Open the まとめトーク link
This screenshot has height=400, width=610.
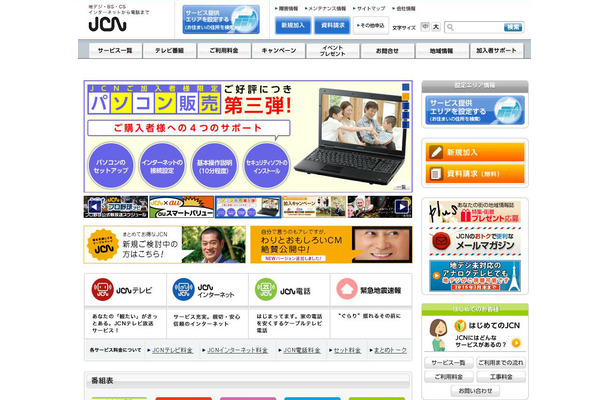pos(390,350)
